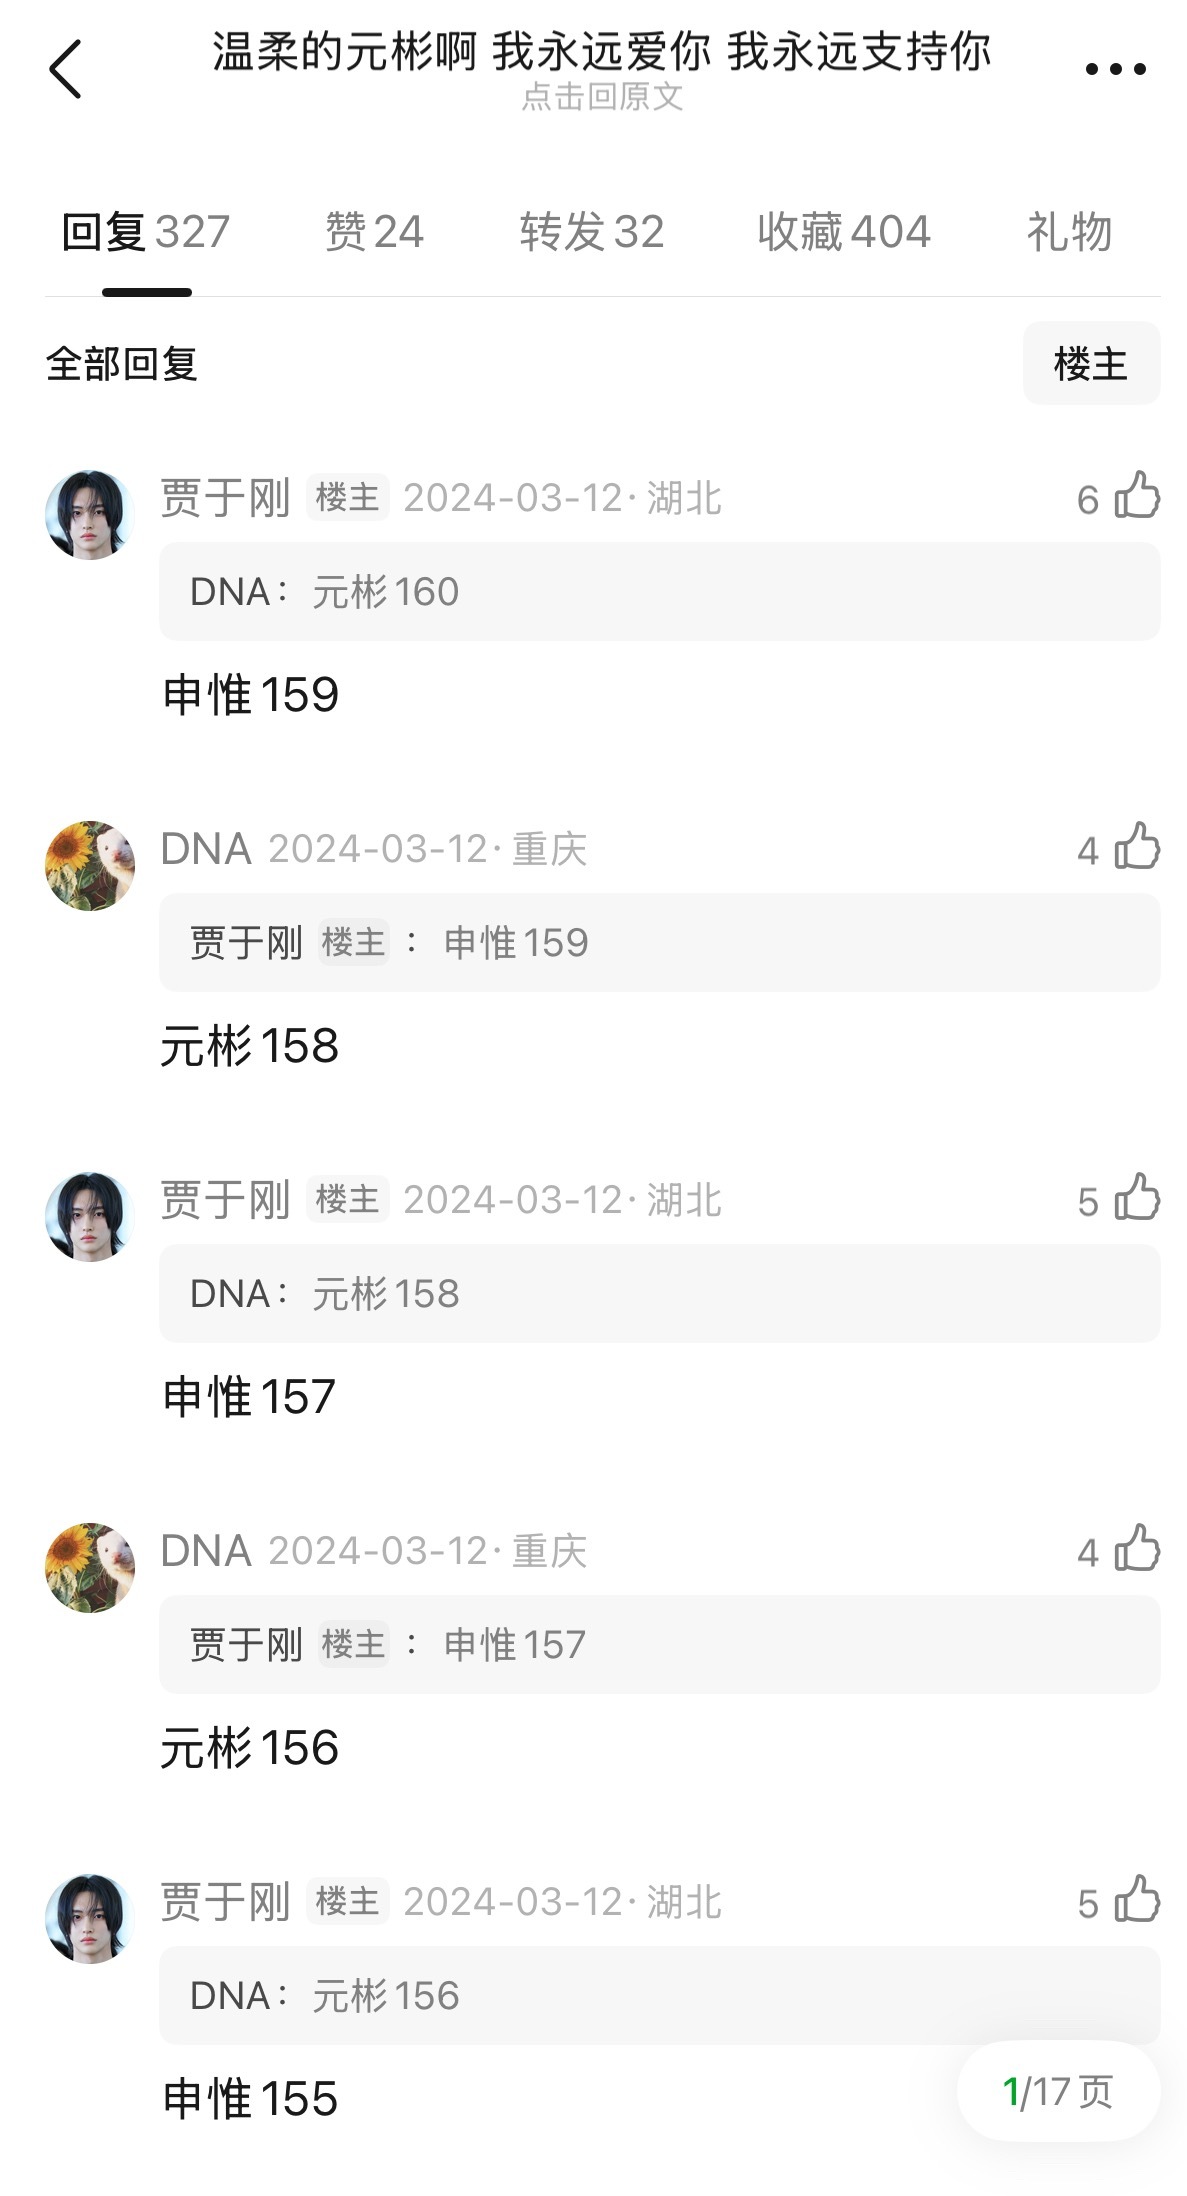
Task: Like the 元彬 156 reply thumbs-up
Action: coord(1137,1549)
